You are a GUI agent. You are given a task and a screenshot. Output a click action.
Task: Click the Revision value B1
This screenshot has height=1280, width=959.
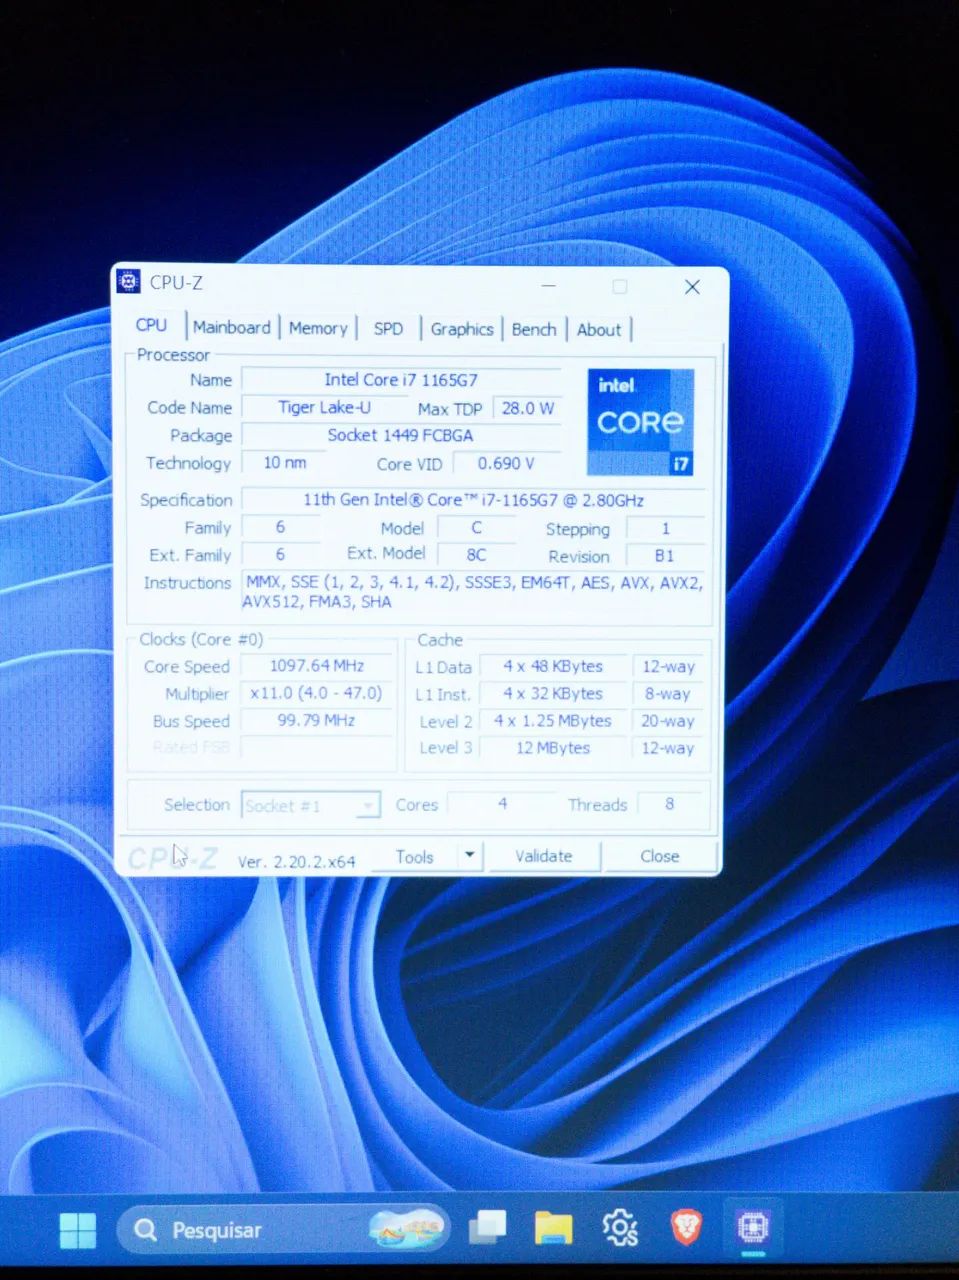(x=665, y=555)
